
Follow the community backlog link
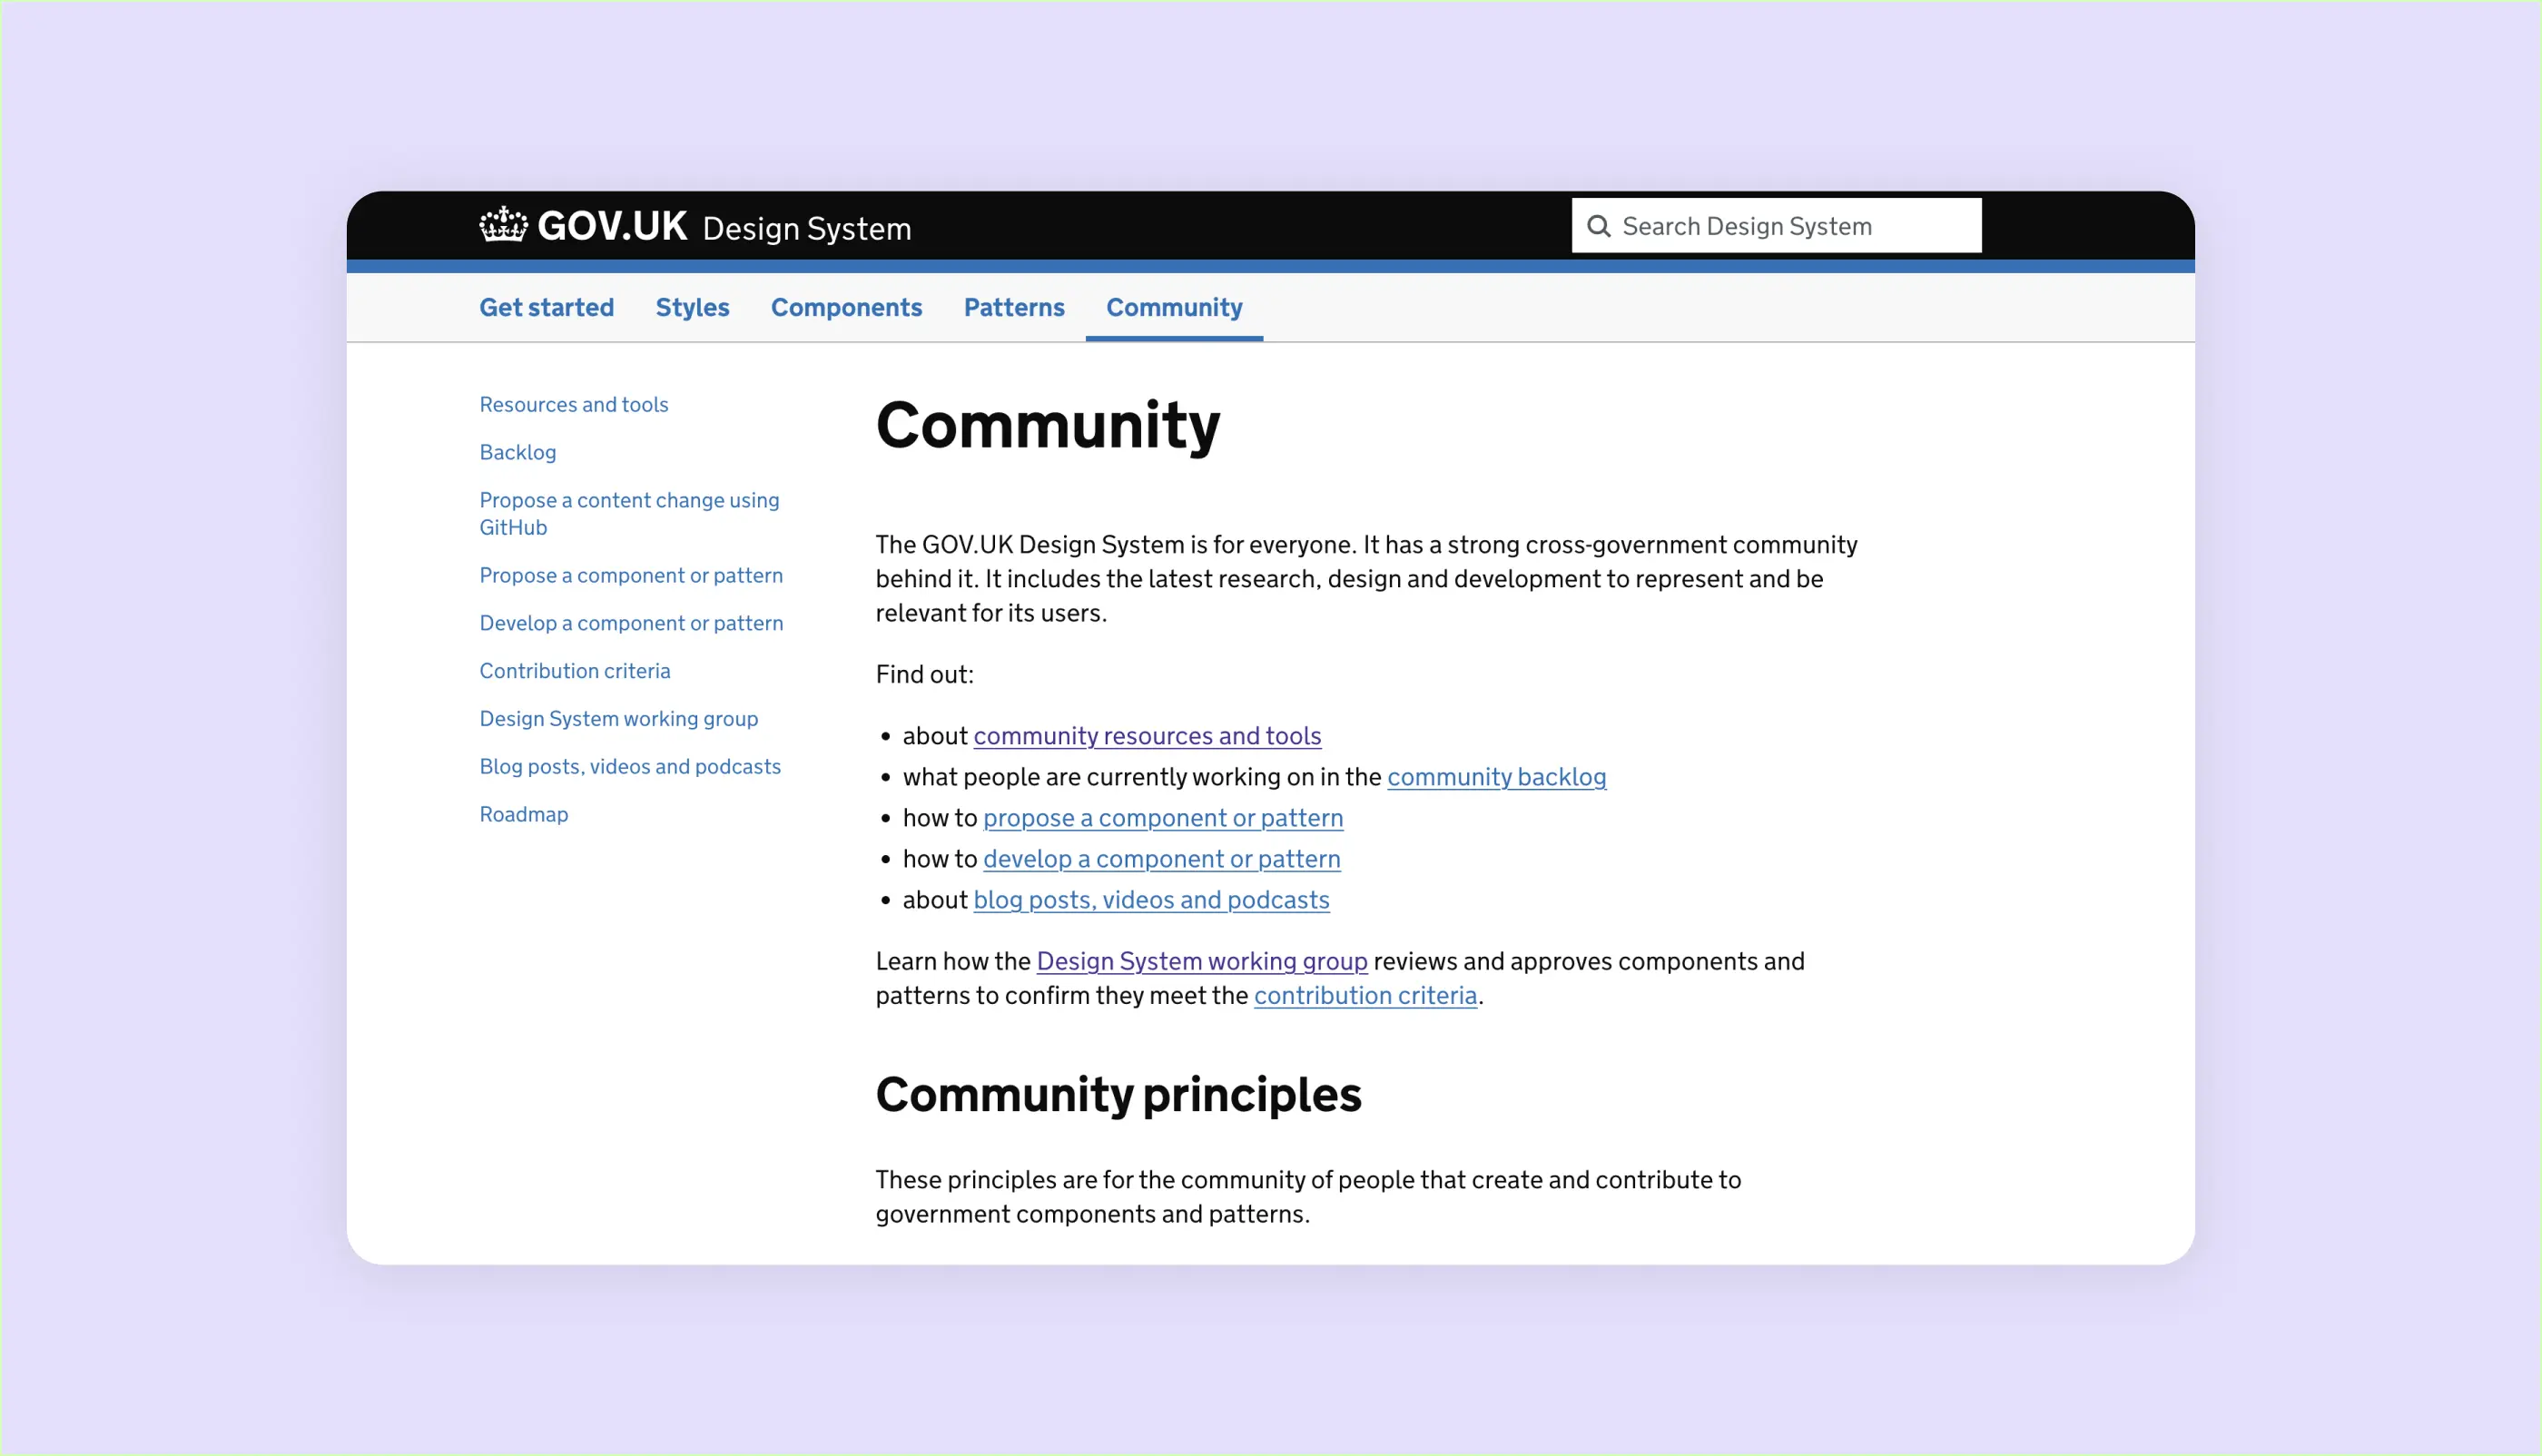pos(1496,777)
